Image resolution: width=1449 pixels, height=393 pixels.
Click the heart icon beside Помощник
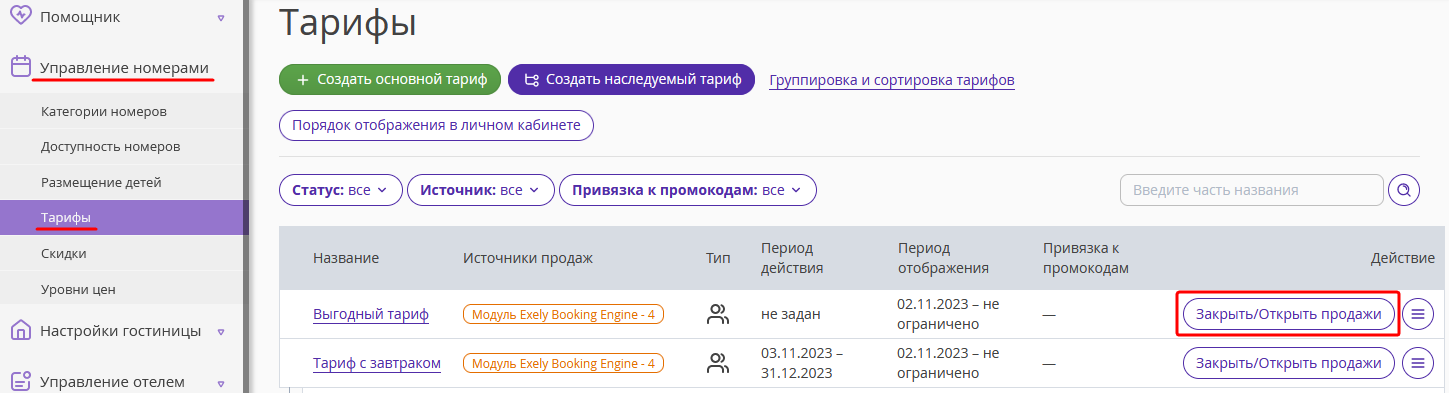click(21, 16)
